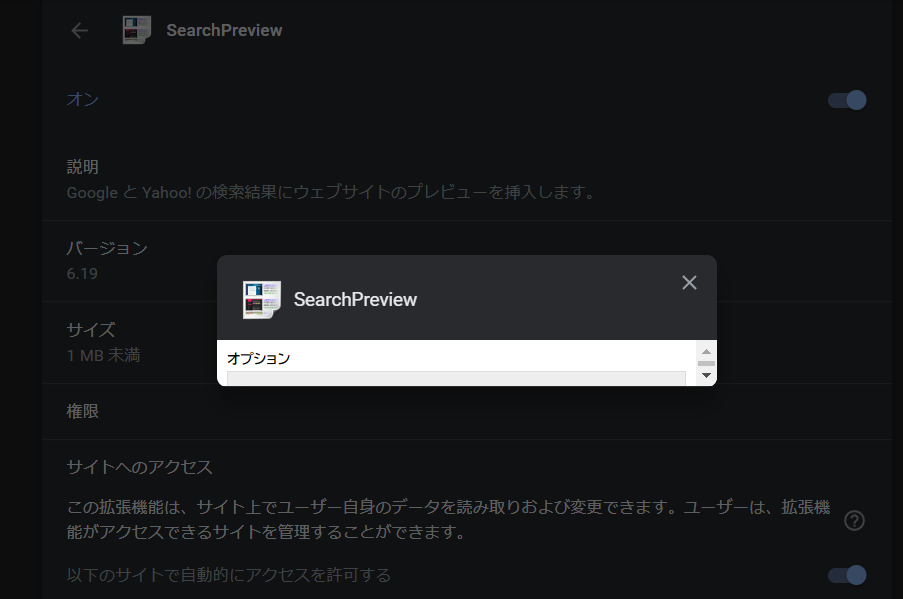
Task: Click the 1 MB 未満 size value
Action: click(x=104, y=355)
